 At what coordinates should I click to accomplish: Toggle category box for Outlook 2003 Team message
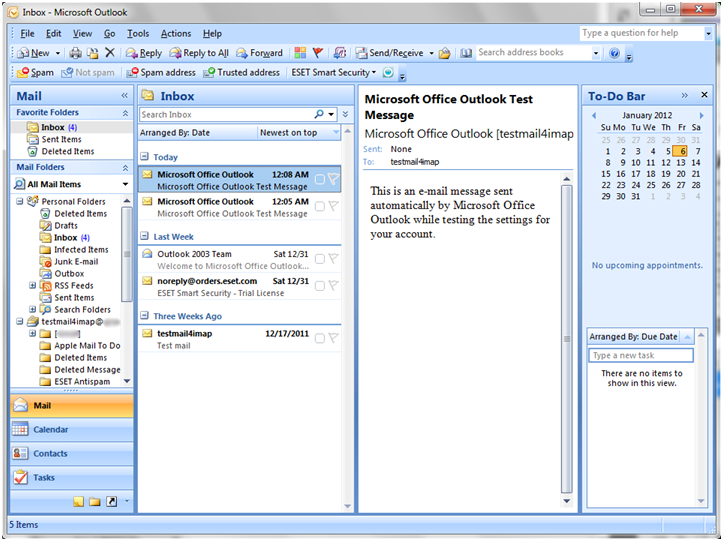click(x=320, y=259)
